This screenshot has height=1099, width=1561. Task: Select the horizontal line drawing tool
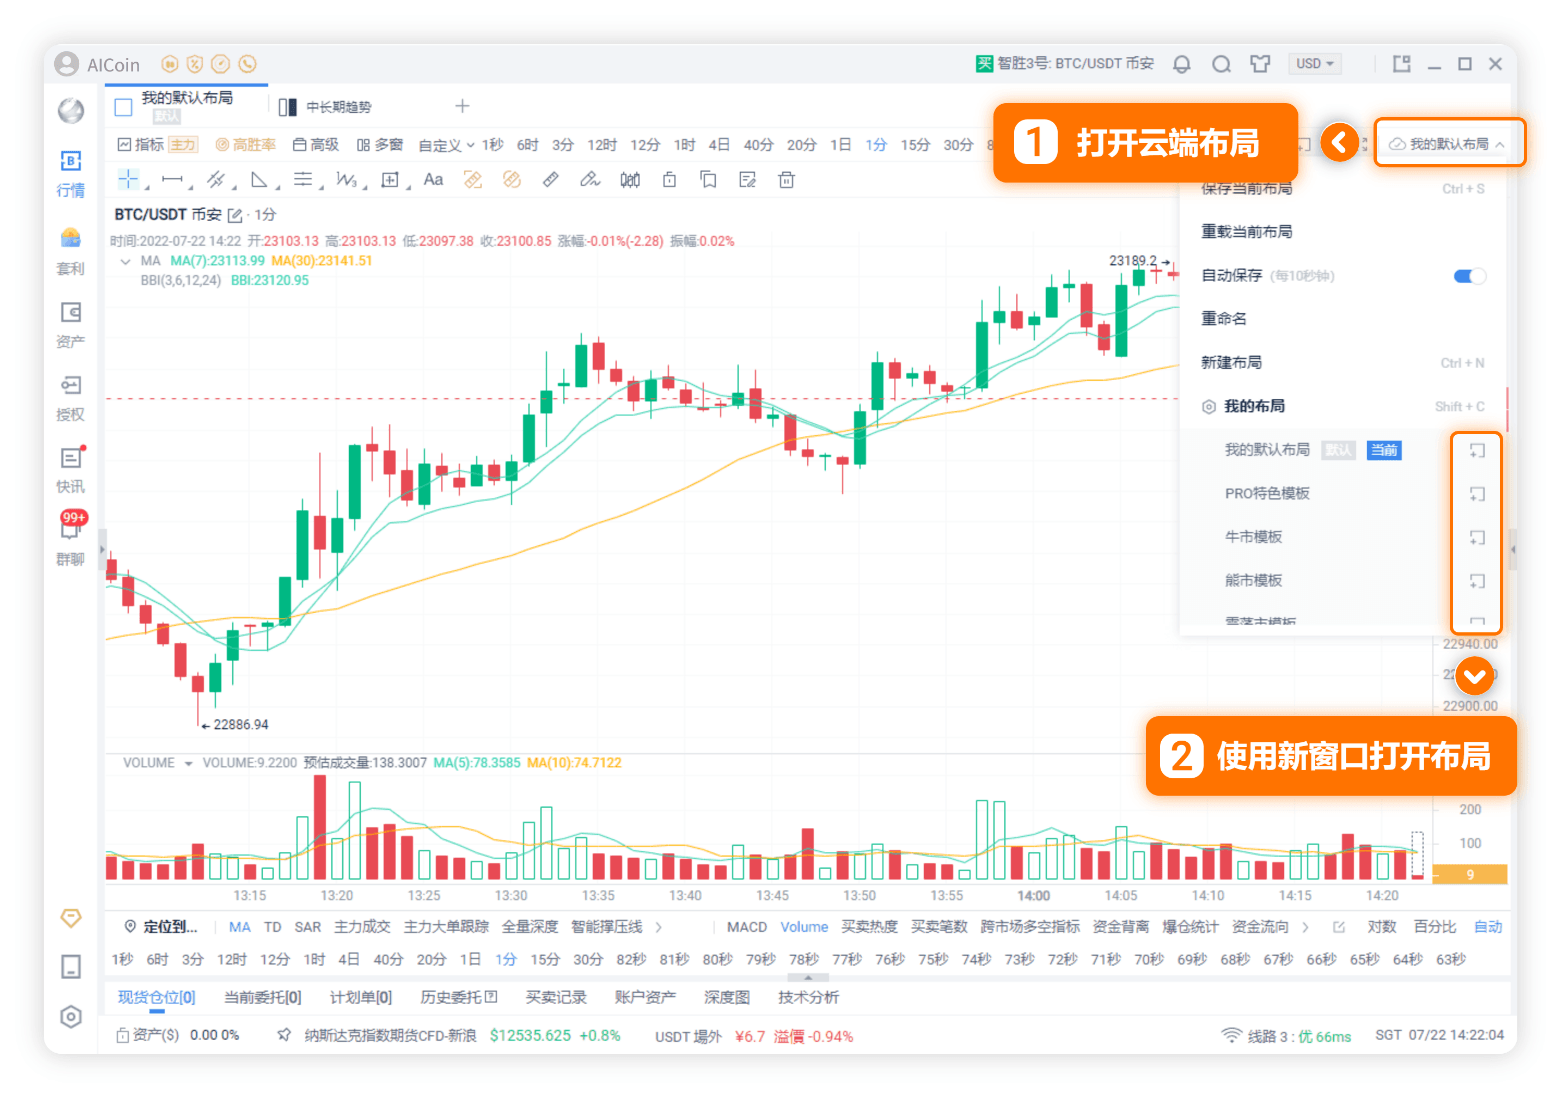tap(172, 180)
